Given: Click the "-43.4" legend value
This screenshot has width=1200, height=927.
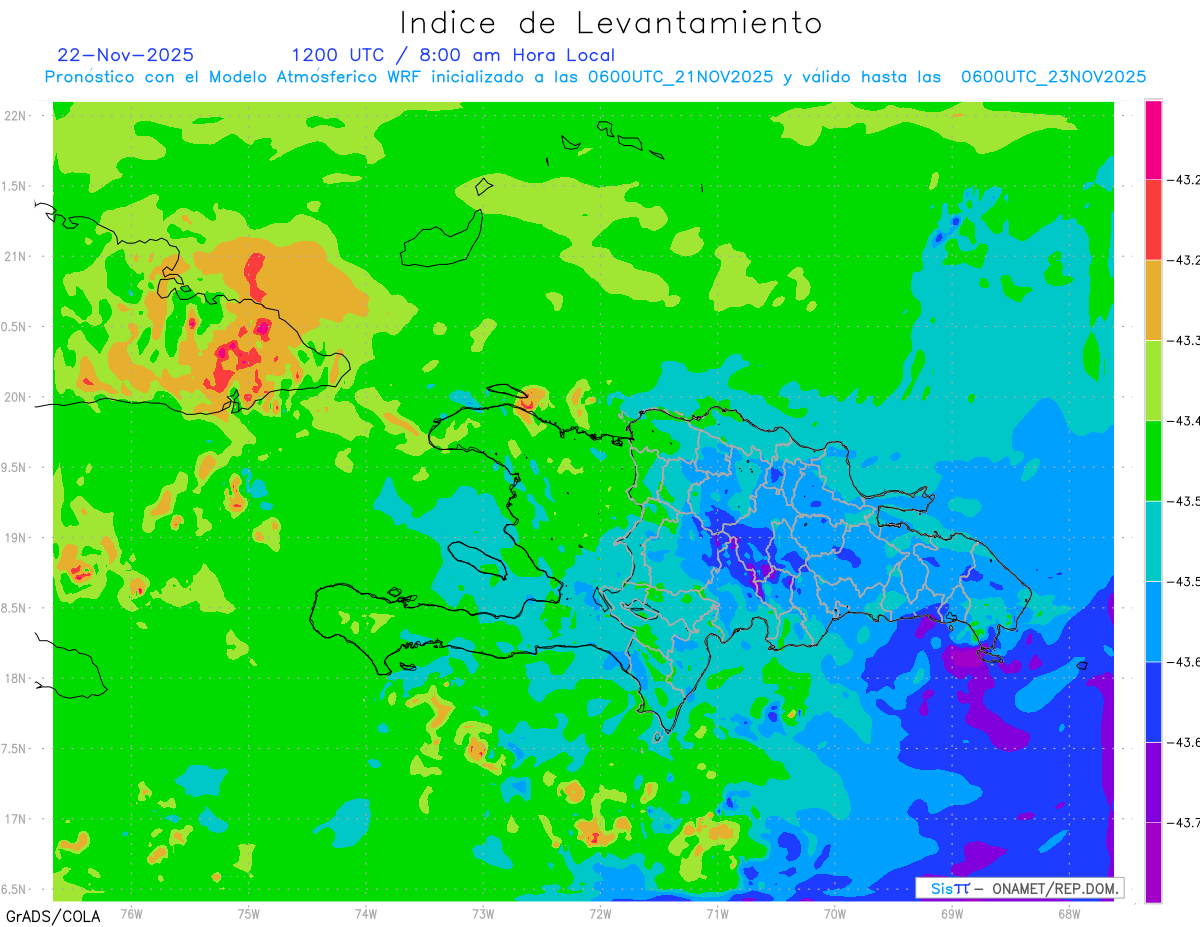Looking at the screenshot, I should 1182,421.
